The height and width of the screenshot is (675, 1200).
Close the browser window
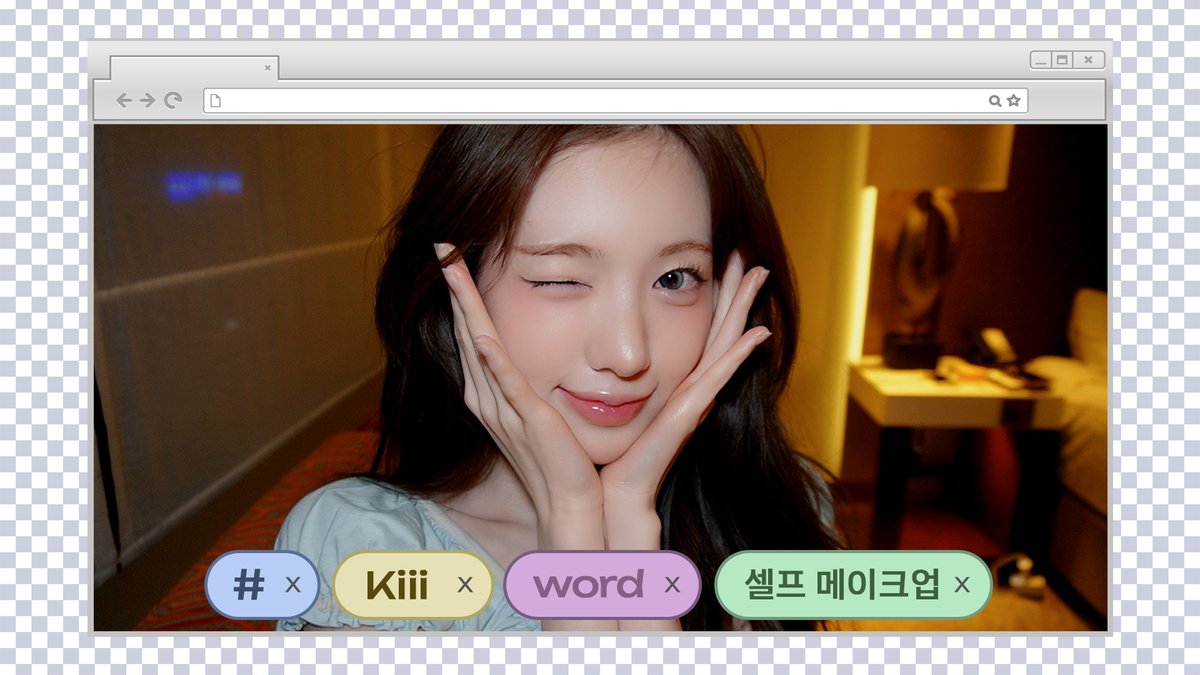click(1088, 60)
